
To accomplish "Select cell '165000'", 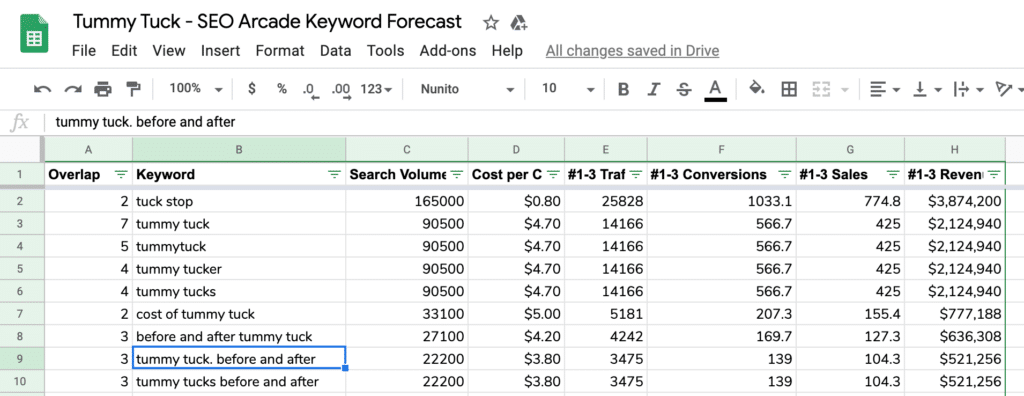I will [x=407, y=201].
